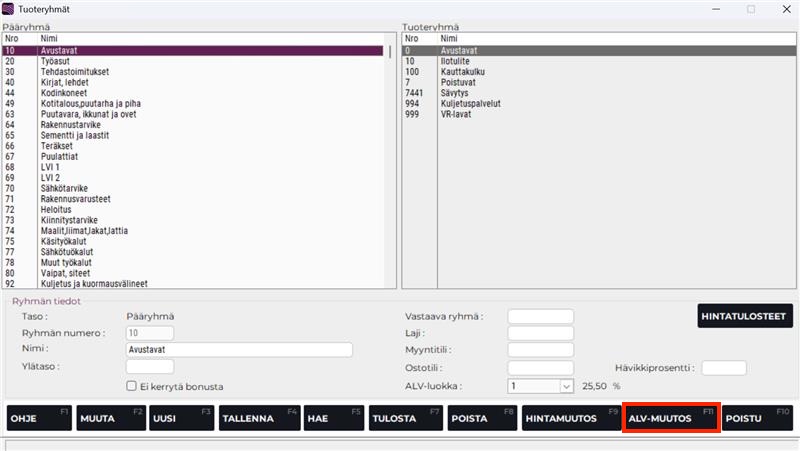
Task: Expand the ALV-luokka dropdown
Action: (566, 385)
